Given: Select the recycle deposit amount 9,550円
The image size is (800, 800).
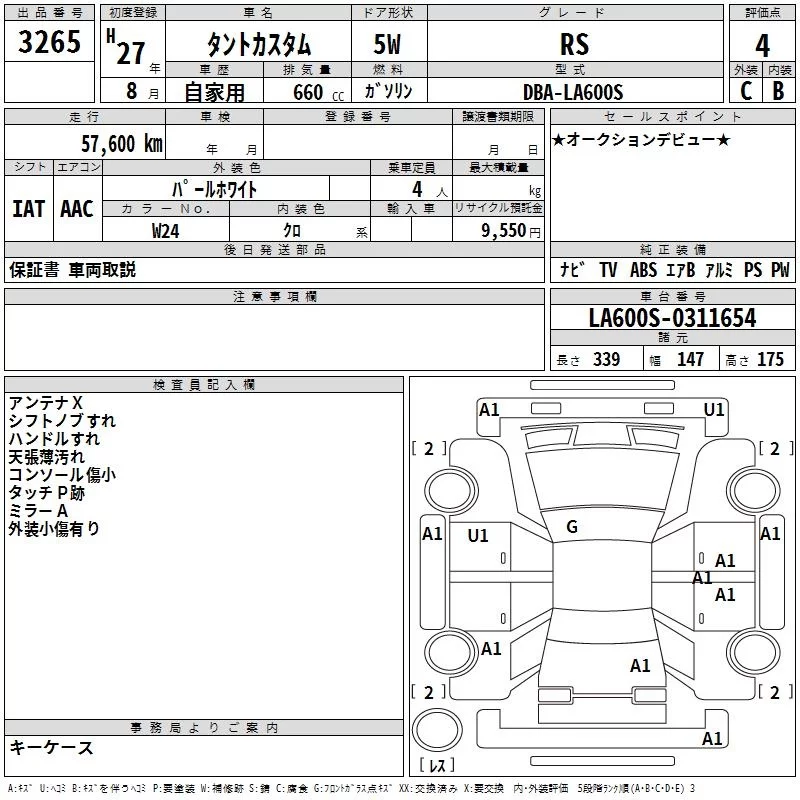Looking at the screenshot, I should 511,230.
